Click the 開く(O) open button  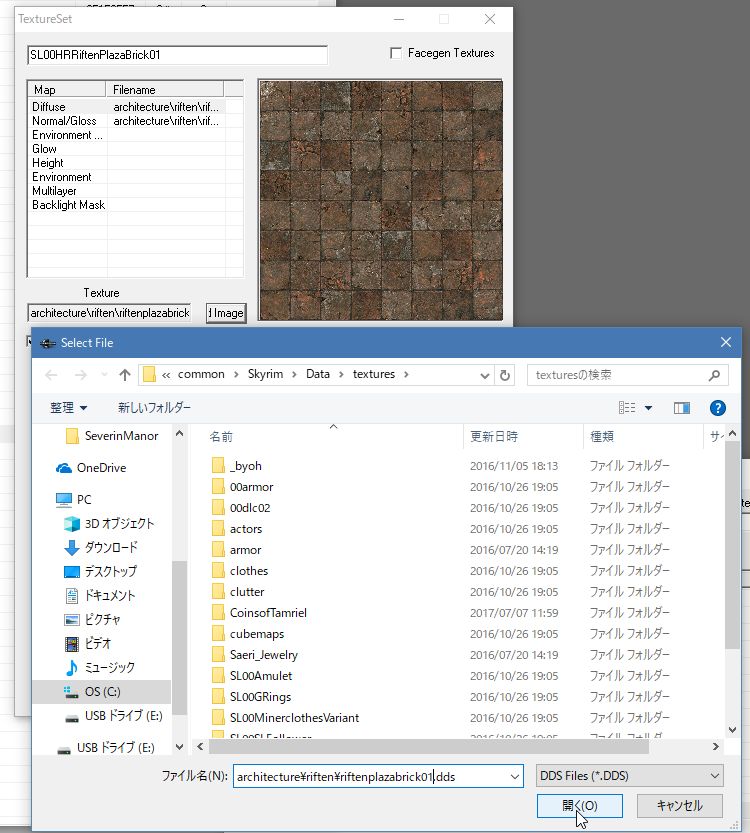point(579,806)
